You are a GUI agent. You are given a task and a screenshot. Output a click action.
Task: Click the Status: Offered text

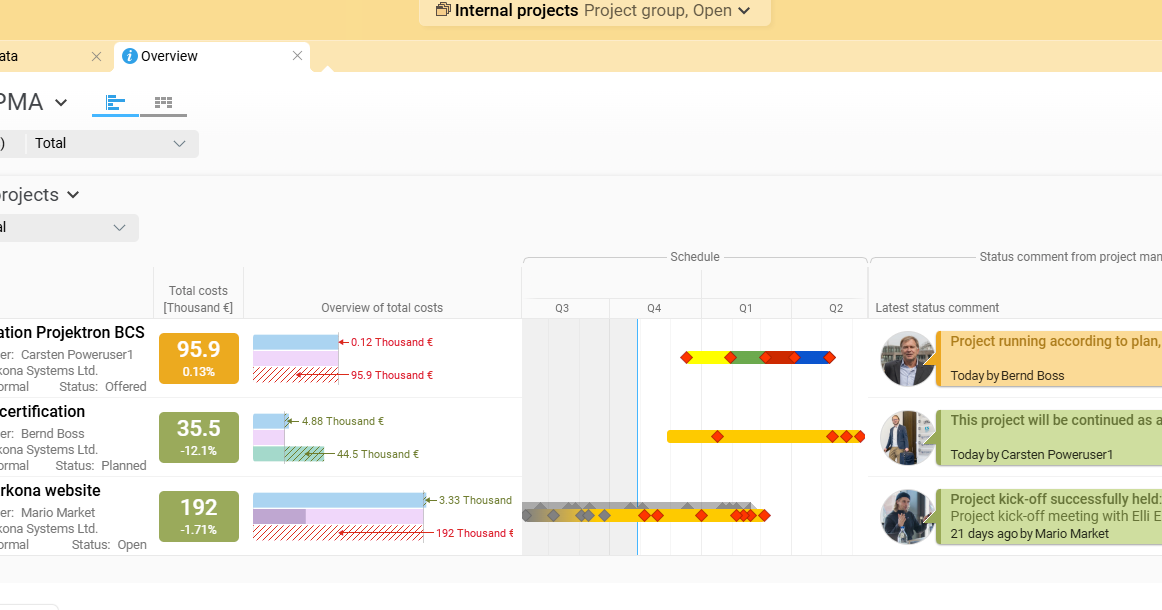tap(102, 387)
